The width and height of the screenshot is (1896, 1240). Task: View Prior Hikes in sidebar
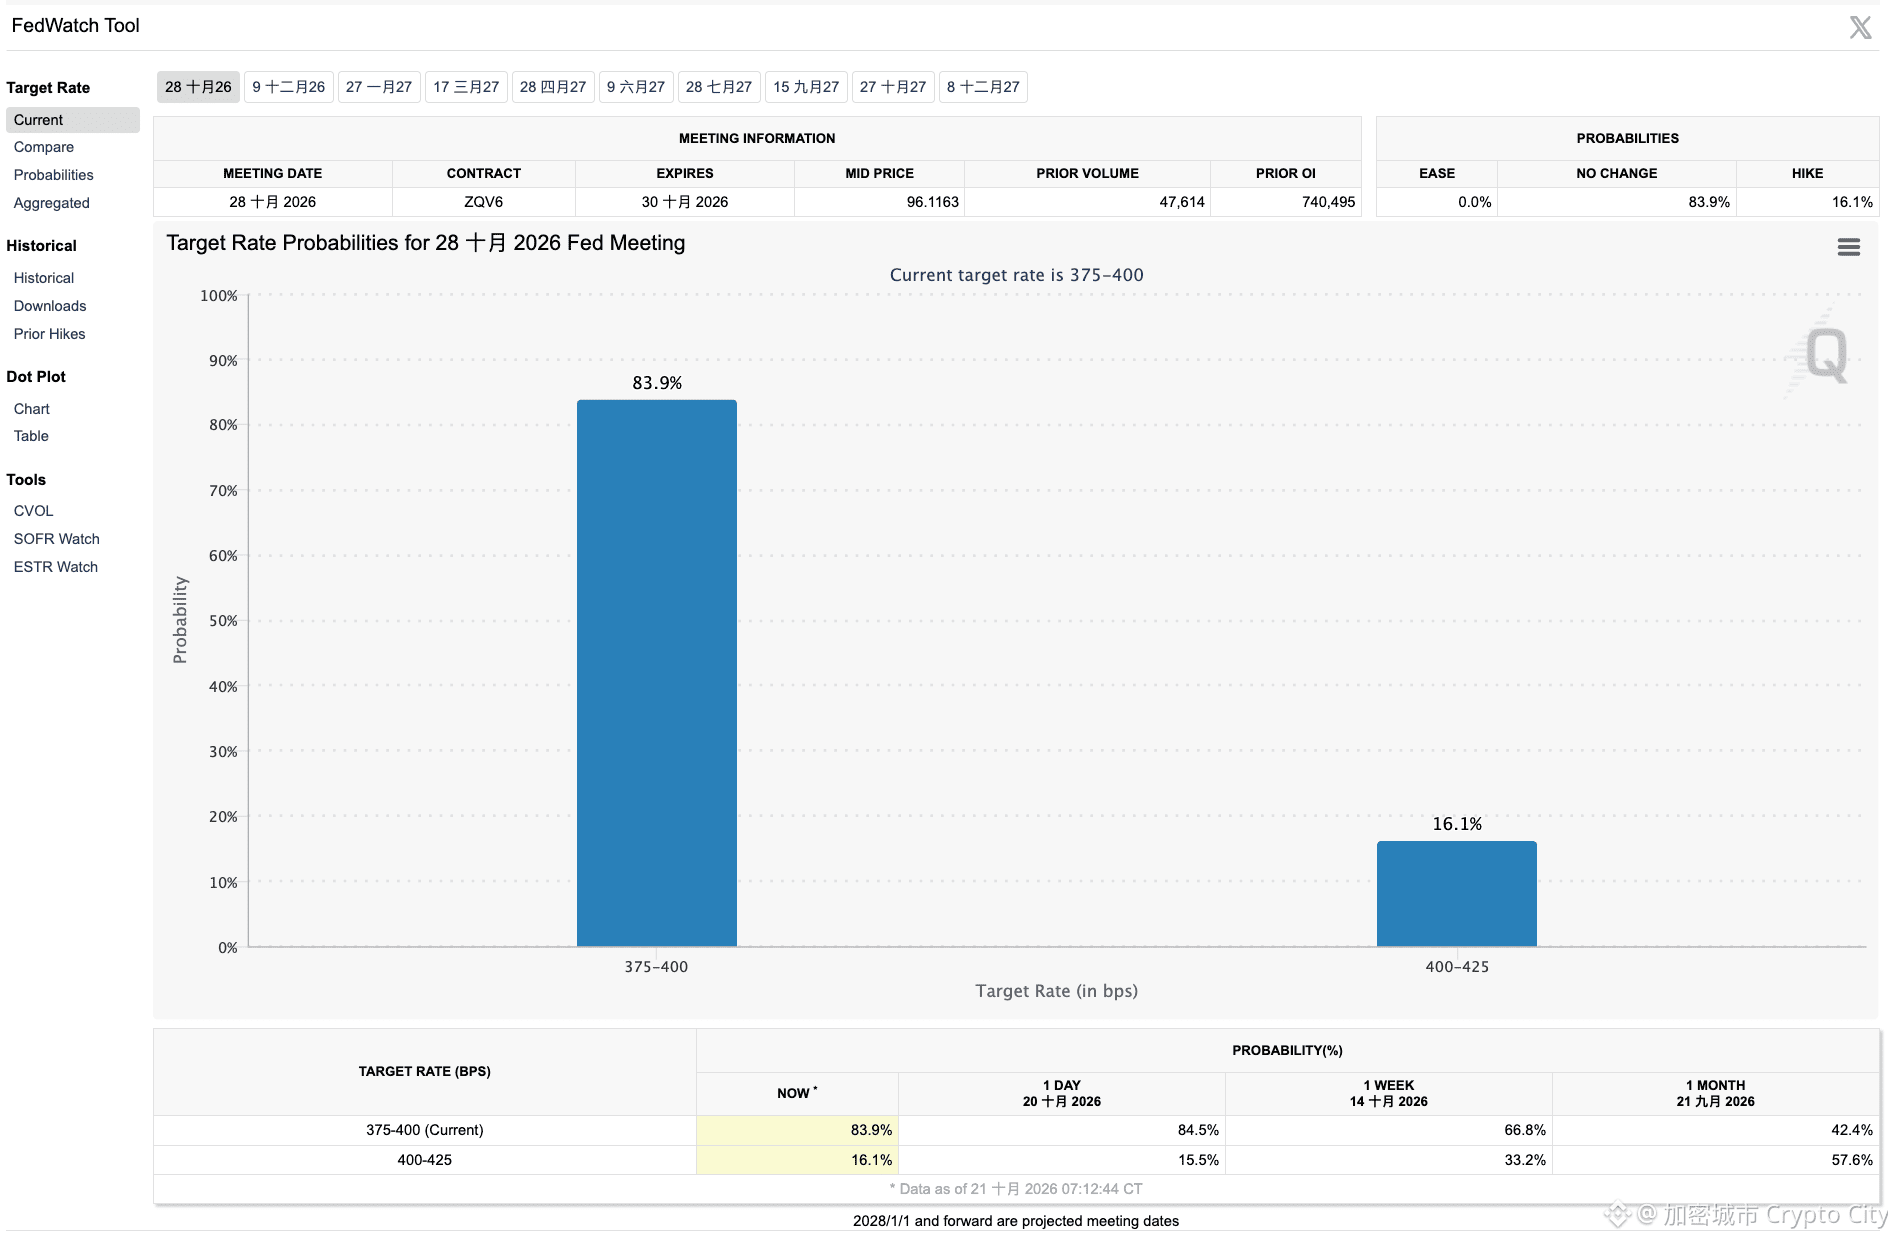[x=50, y=334]
